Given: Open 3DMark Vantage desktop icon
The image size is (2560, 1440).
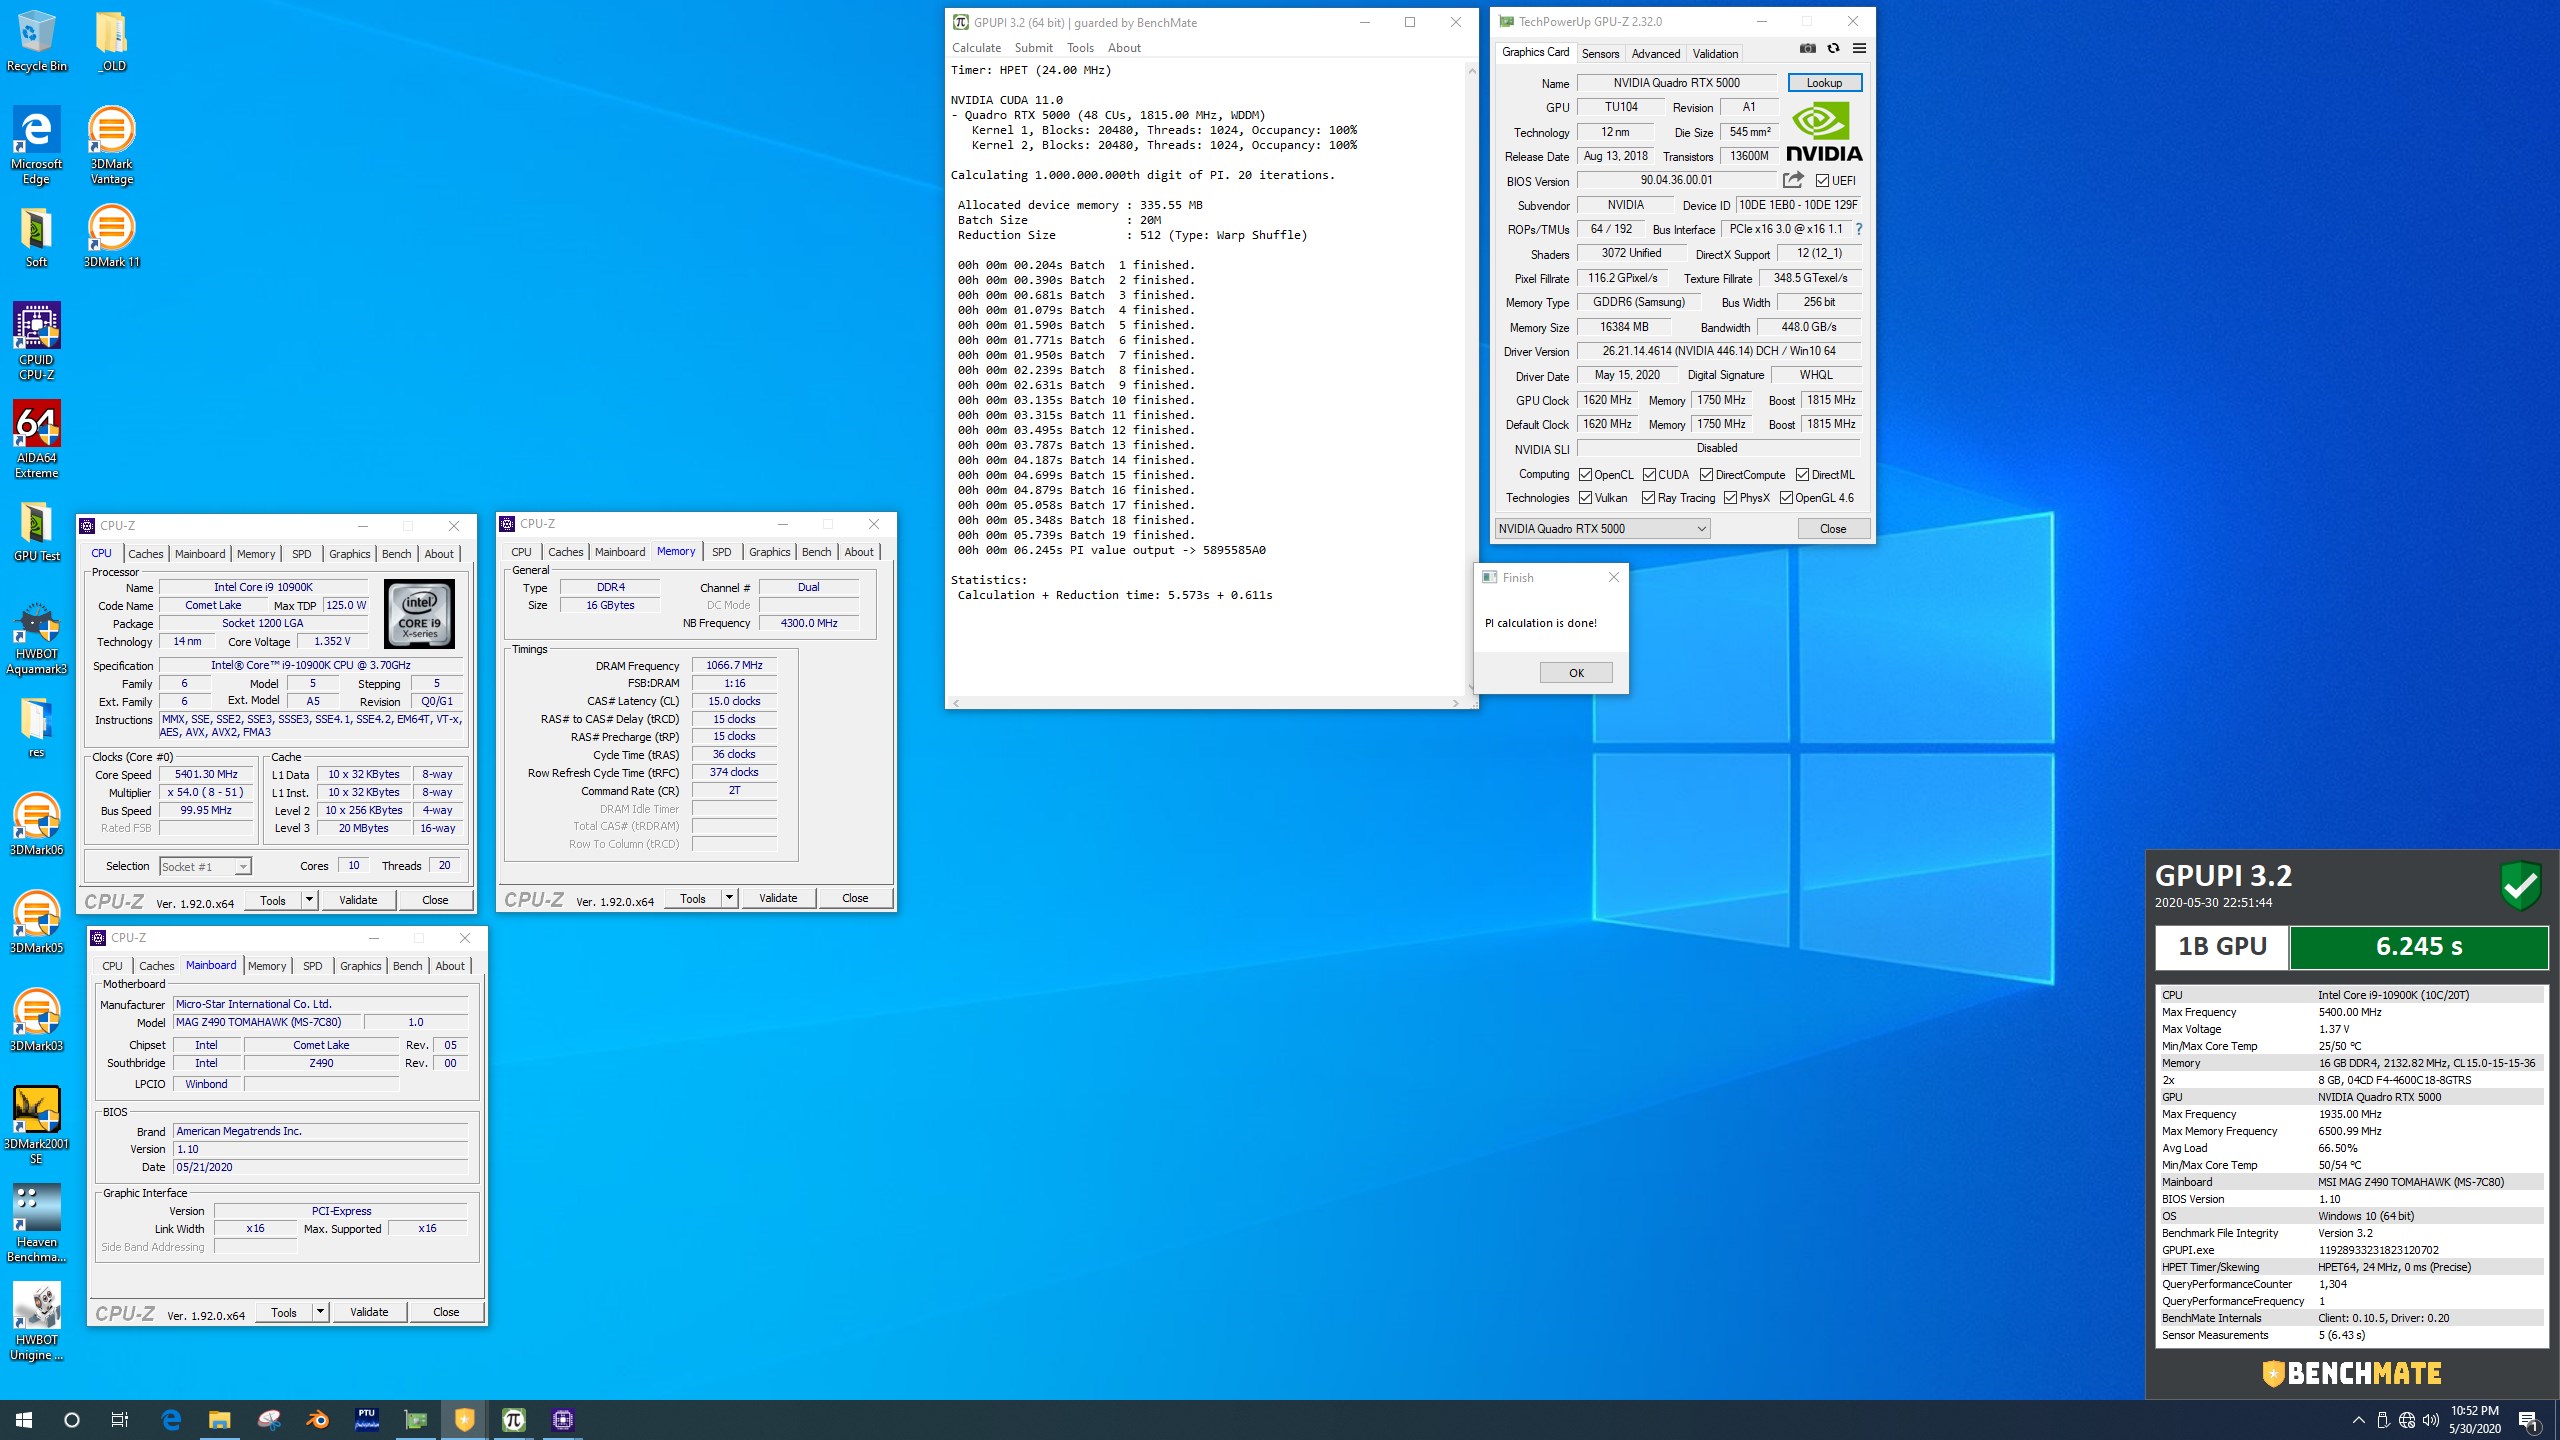Looking at the screenshot, I should (x=112, y=146).
